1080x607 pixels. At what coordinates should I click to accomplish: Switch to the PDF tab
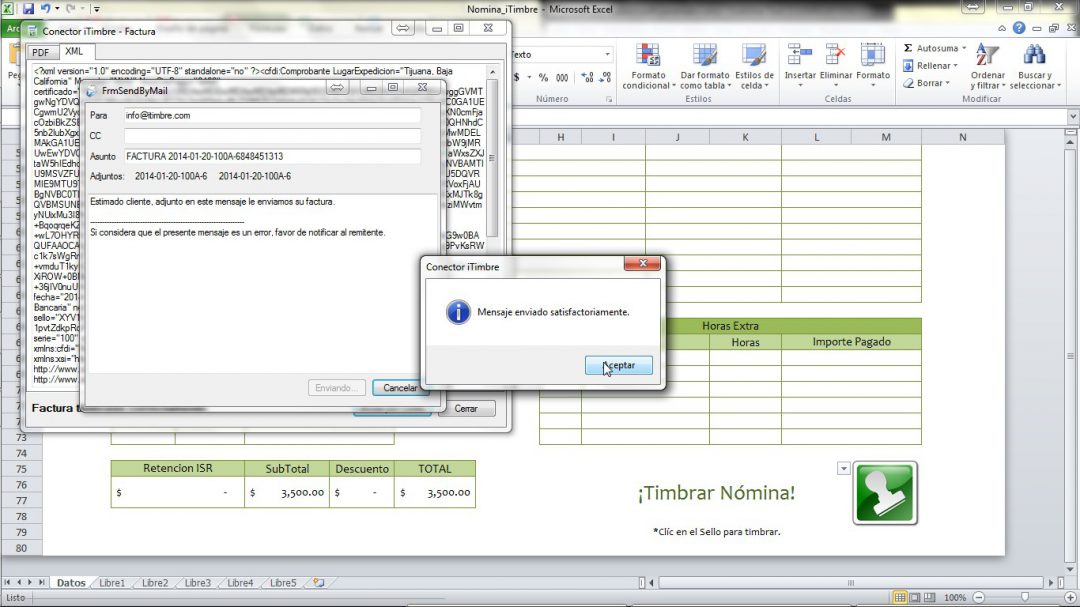tap(40, 52)
